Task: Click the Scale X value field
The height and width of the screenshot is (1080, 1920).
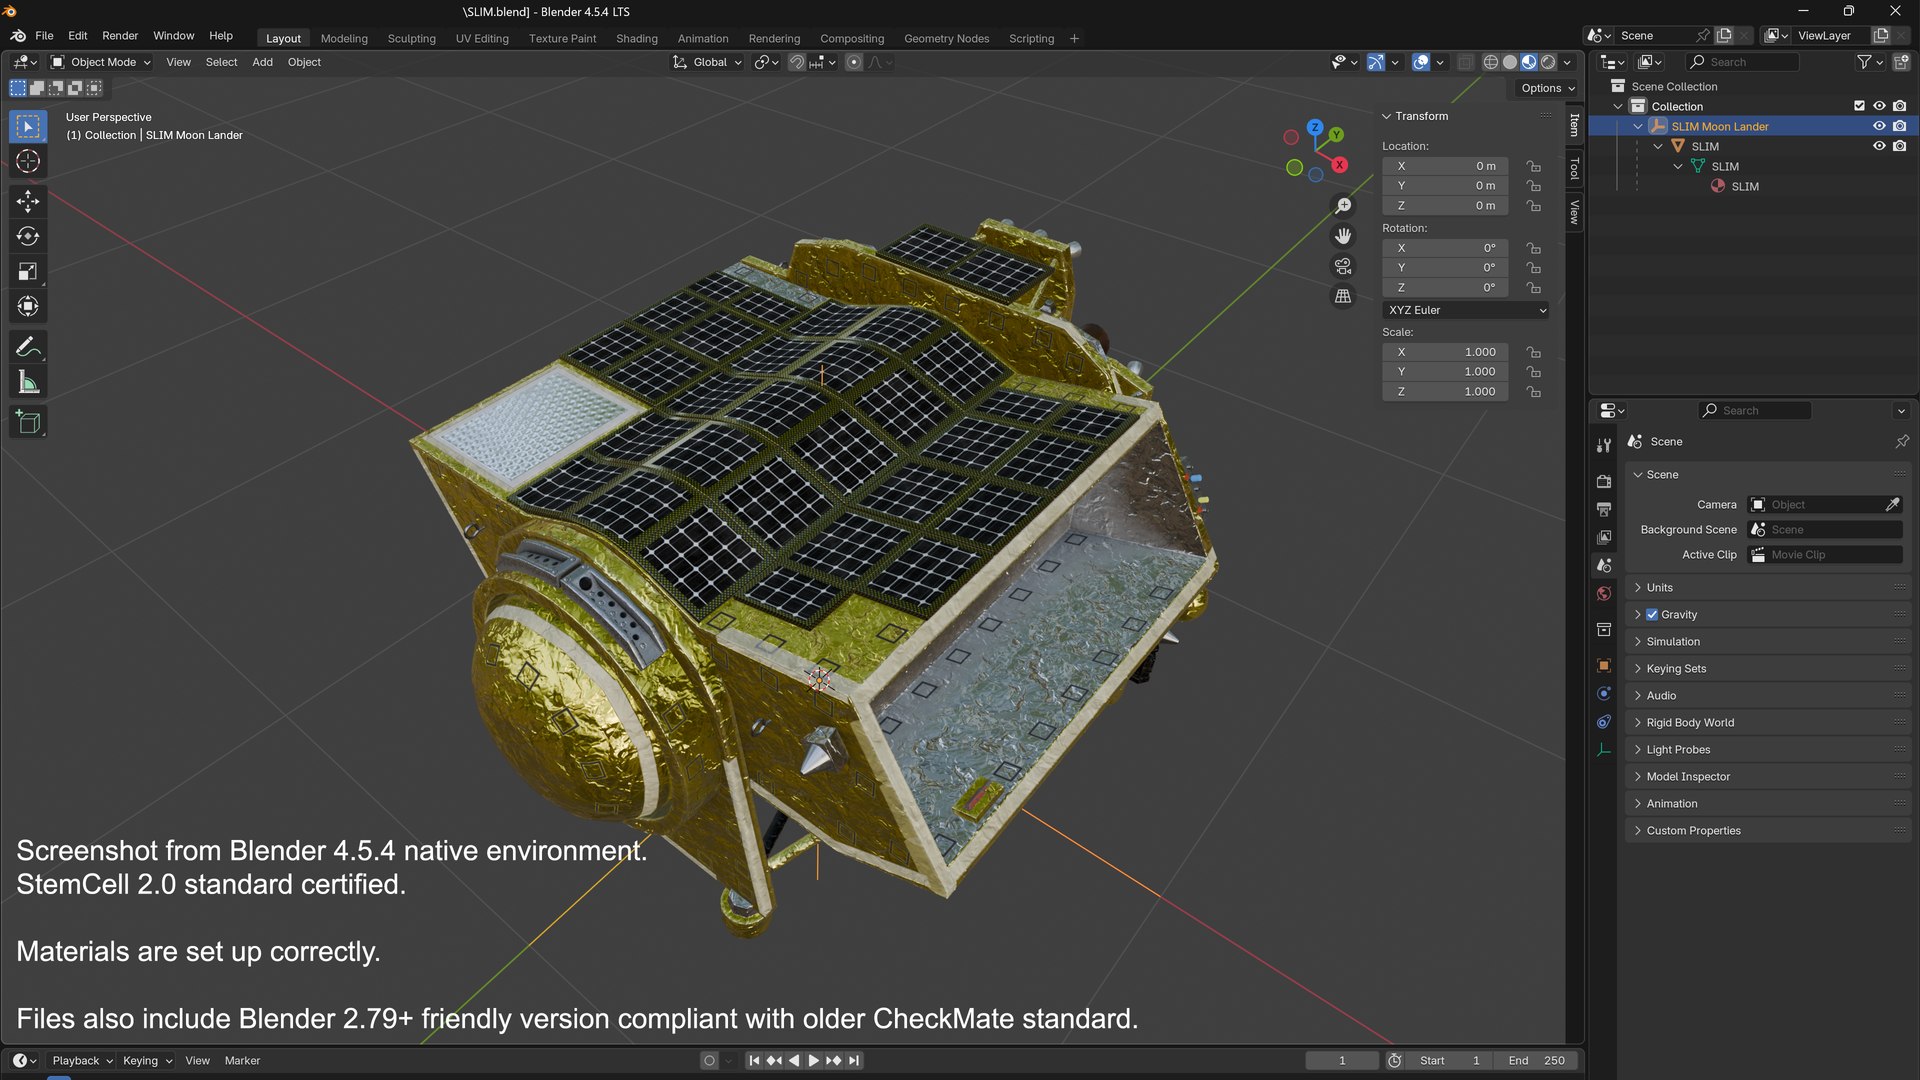Action: tap(1445, 352)
